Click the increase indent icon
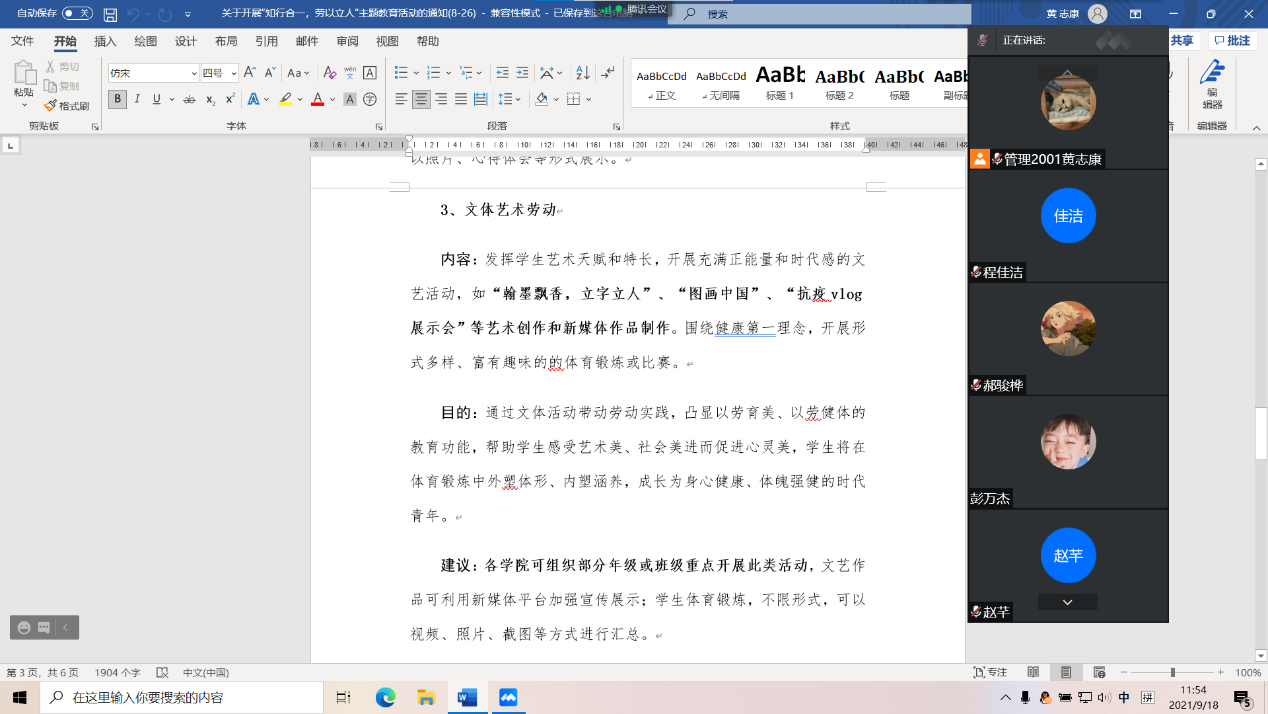The image size is (1268, 714). (x=522, y=73)
